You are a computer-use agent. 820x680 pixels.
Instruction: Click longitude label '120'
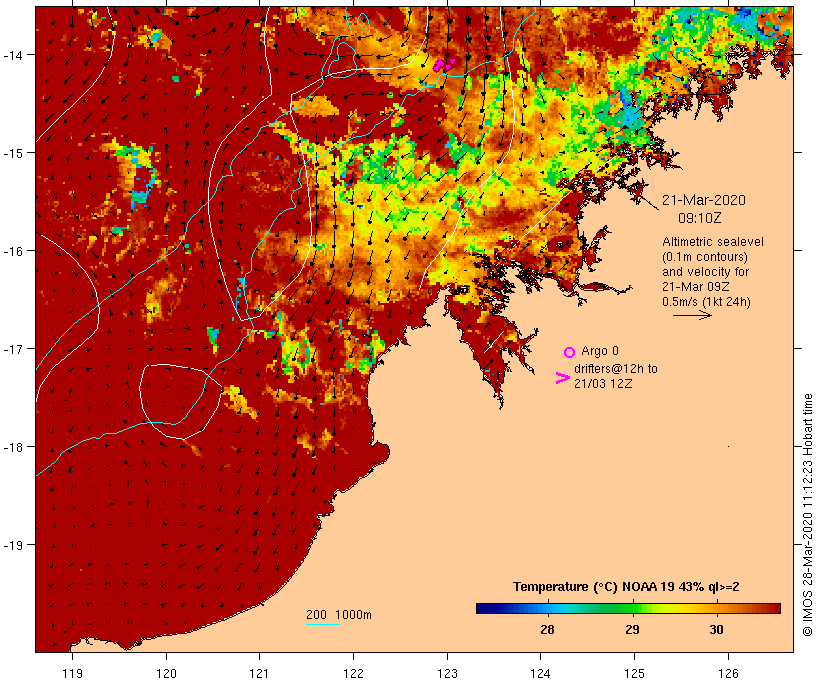tap(166, 674)
